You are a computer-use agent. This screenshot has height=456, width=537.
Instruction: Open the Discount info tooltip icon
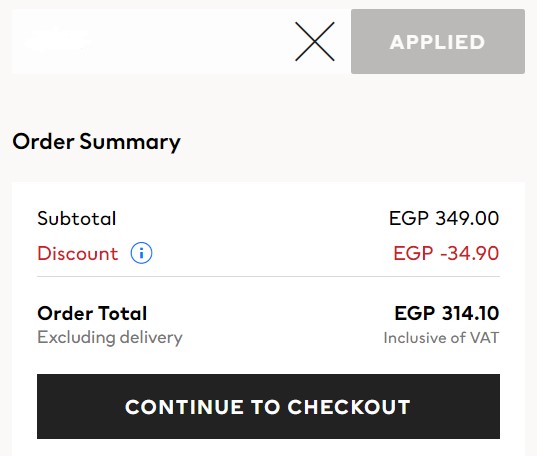tap(141, 253)
